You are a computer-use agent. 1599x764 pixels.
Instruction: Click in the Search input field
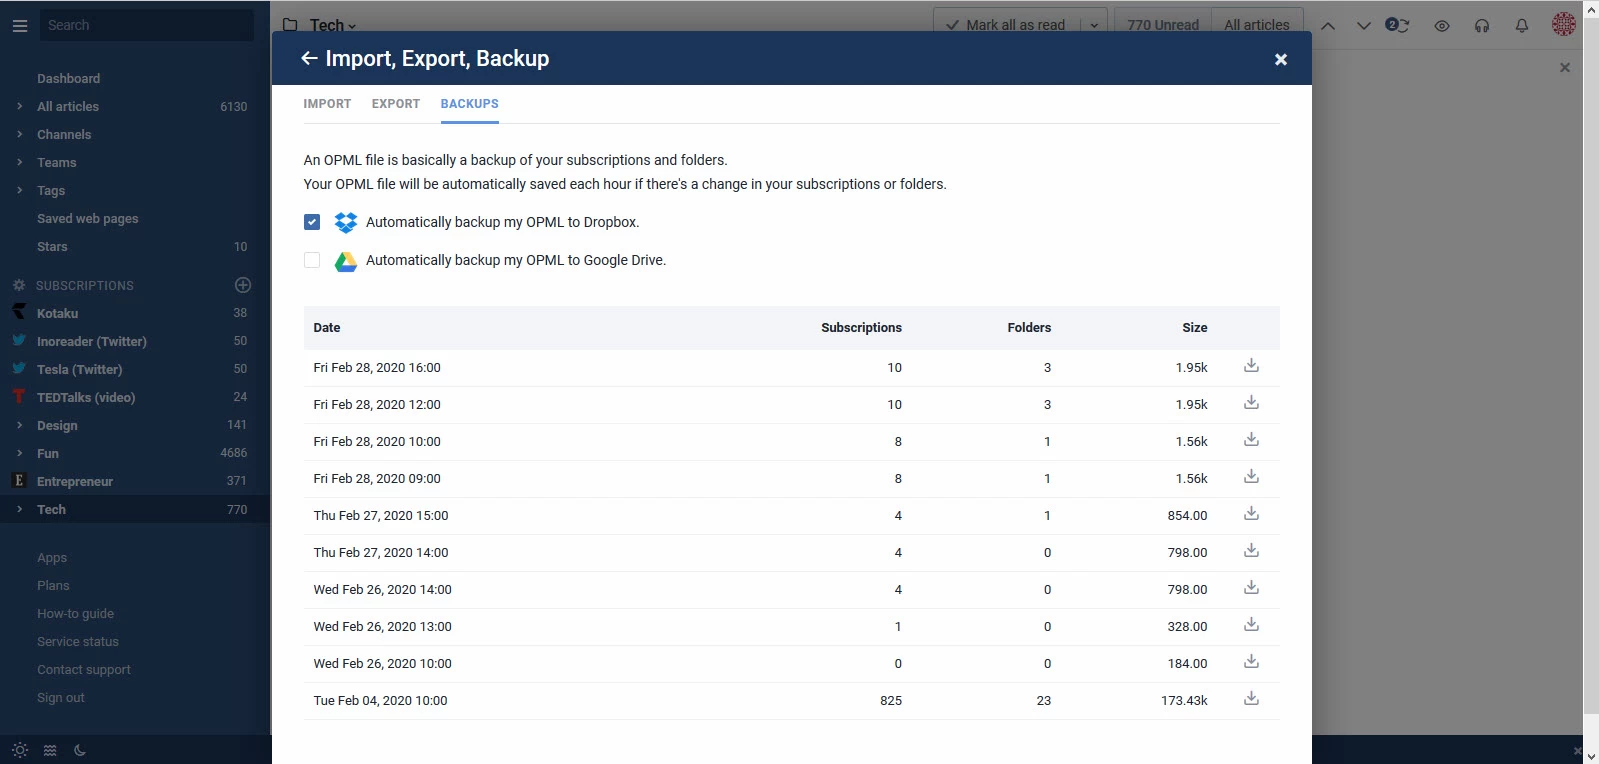[x=146, y=25]
